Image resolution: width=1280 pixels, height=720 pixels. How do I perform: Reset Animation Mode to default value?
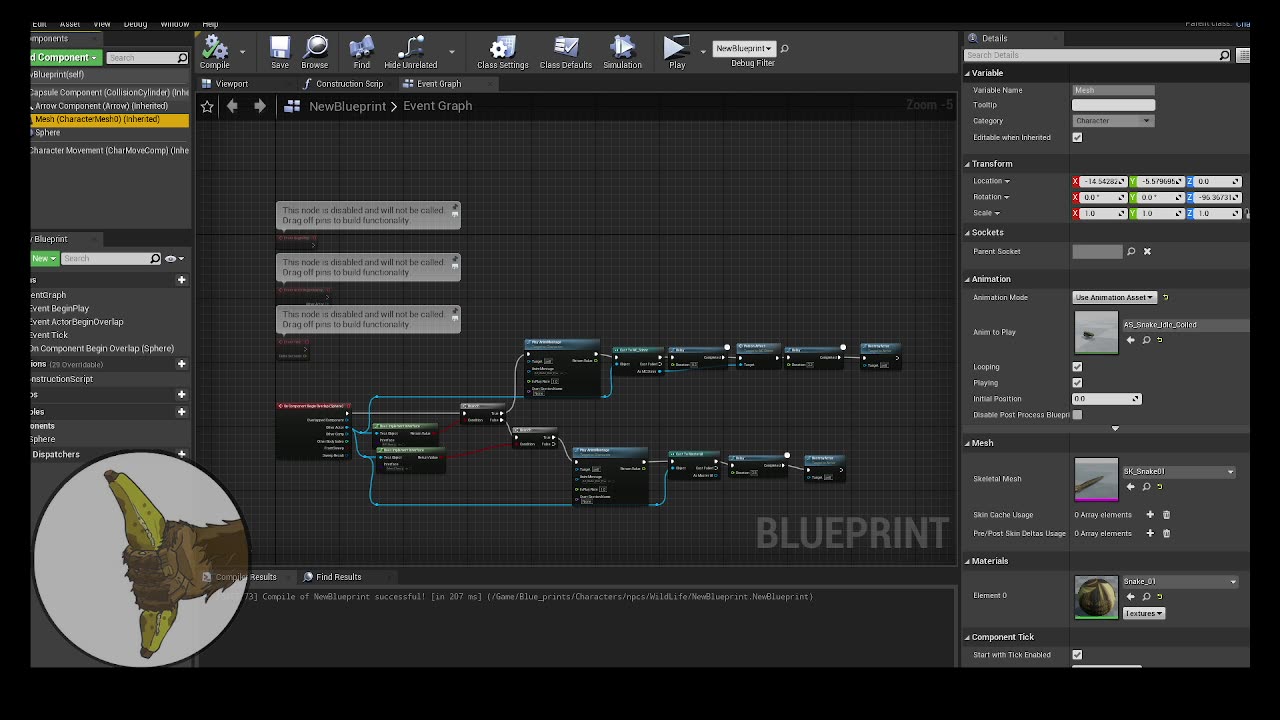tap(1165, 297)
